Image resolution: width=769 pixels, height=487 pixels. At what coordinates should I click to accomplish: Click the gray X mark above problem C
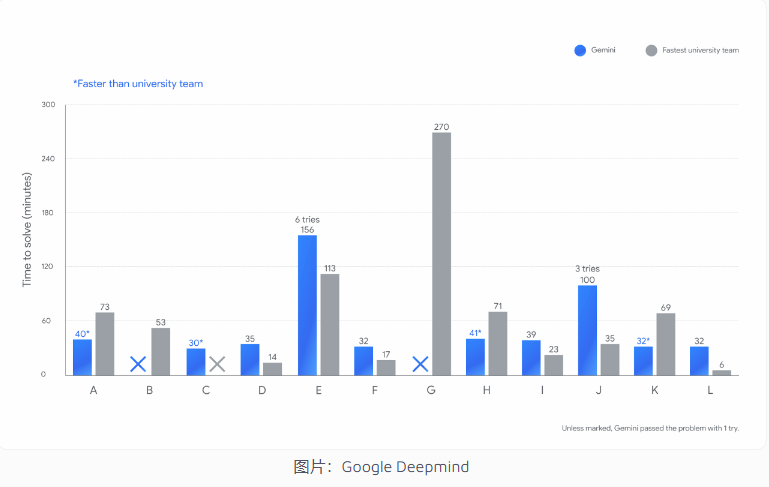(x=217, y=365)
